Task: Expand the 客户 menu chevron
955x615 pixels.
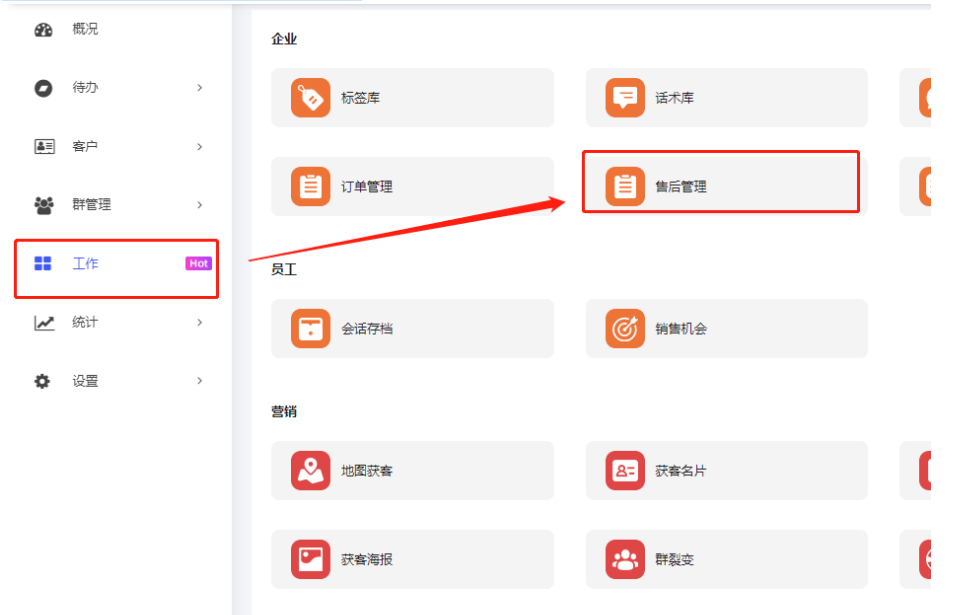Action: (x=200, y=147)
